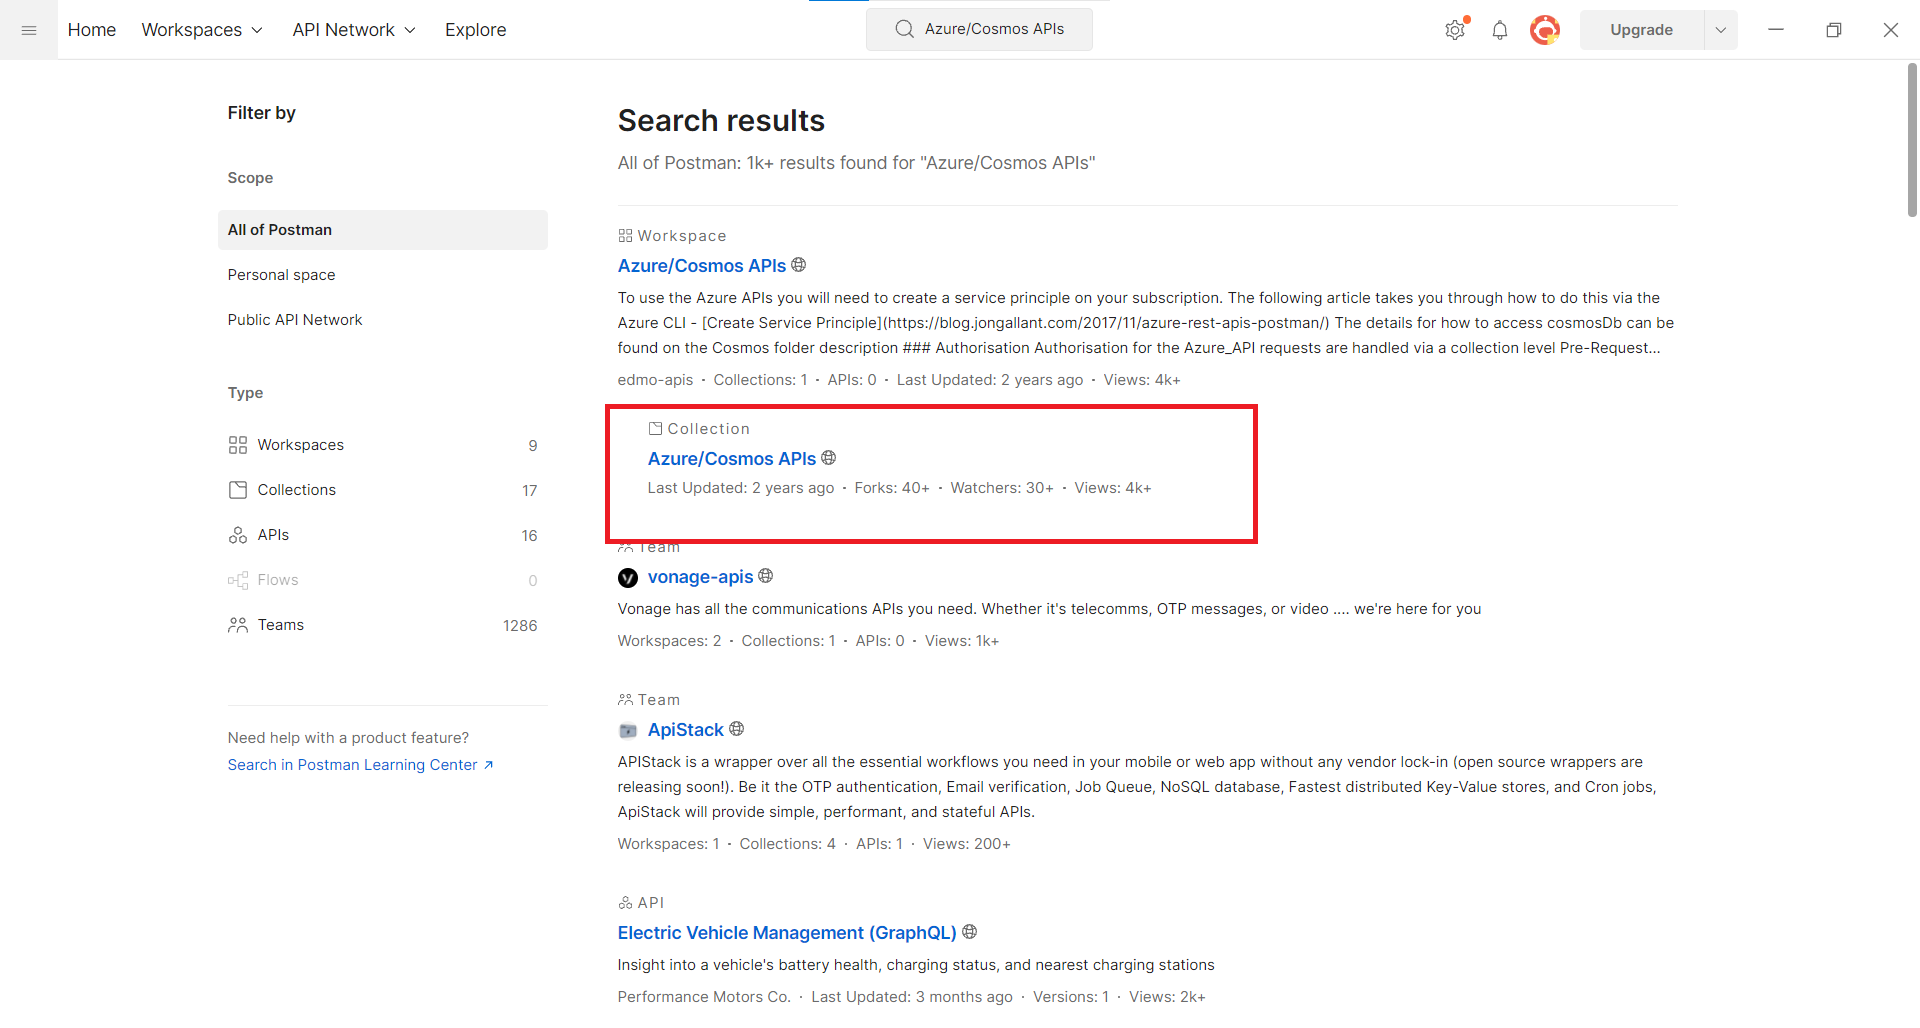Click the APIs filter icon
1920x1028 pixels.
click(238, 535)
